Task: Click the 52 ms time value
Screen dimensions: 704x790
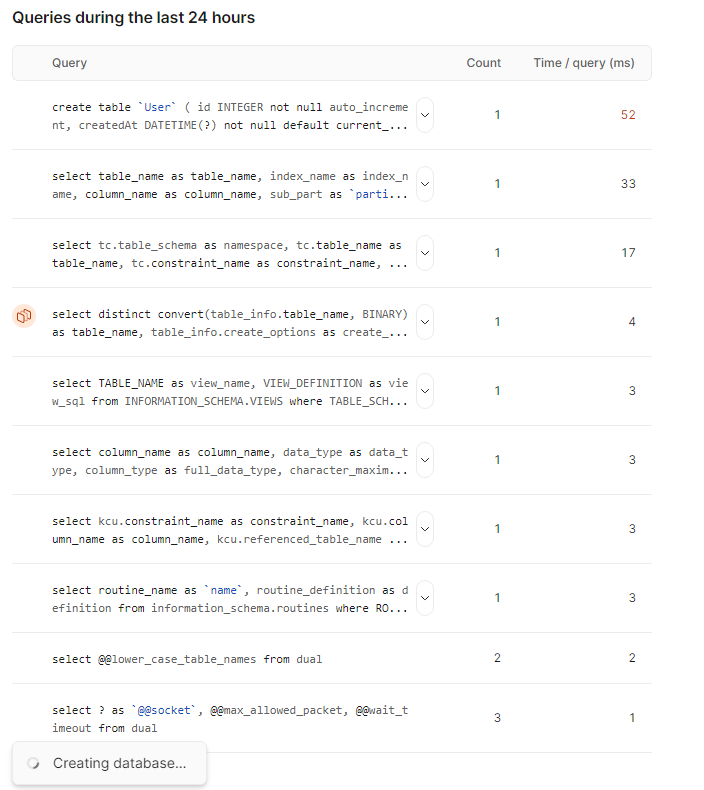Action: 628,115
